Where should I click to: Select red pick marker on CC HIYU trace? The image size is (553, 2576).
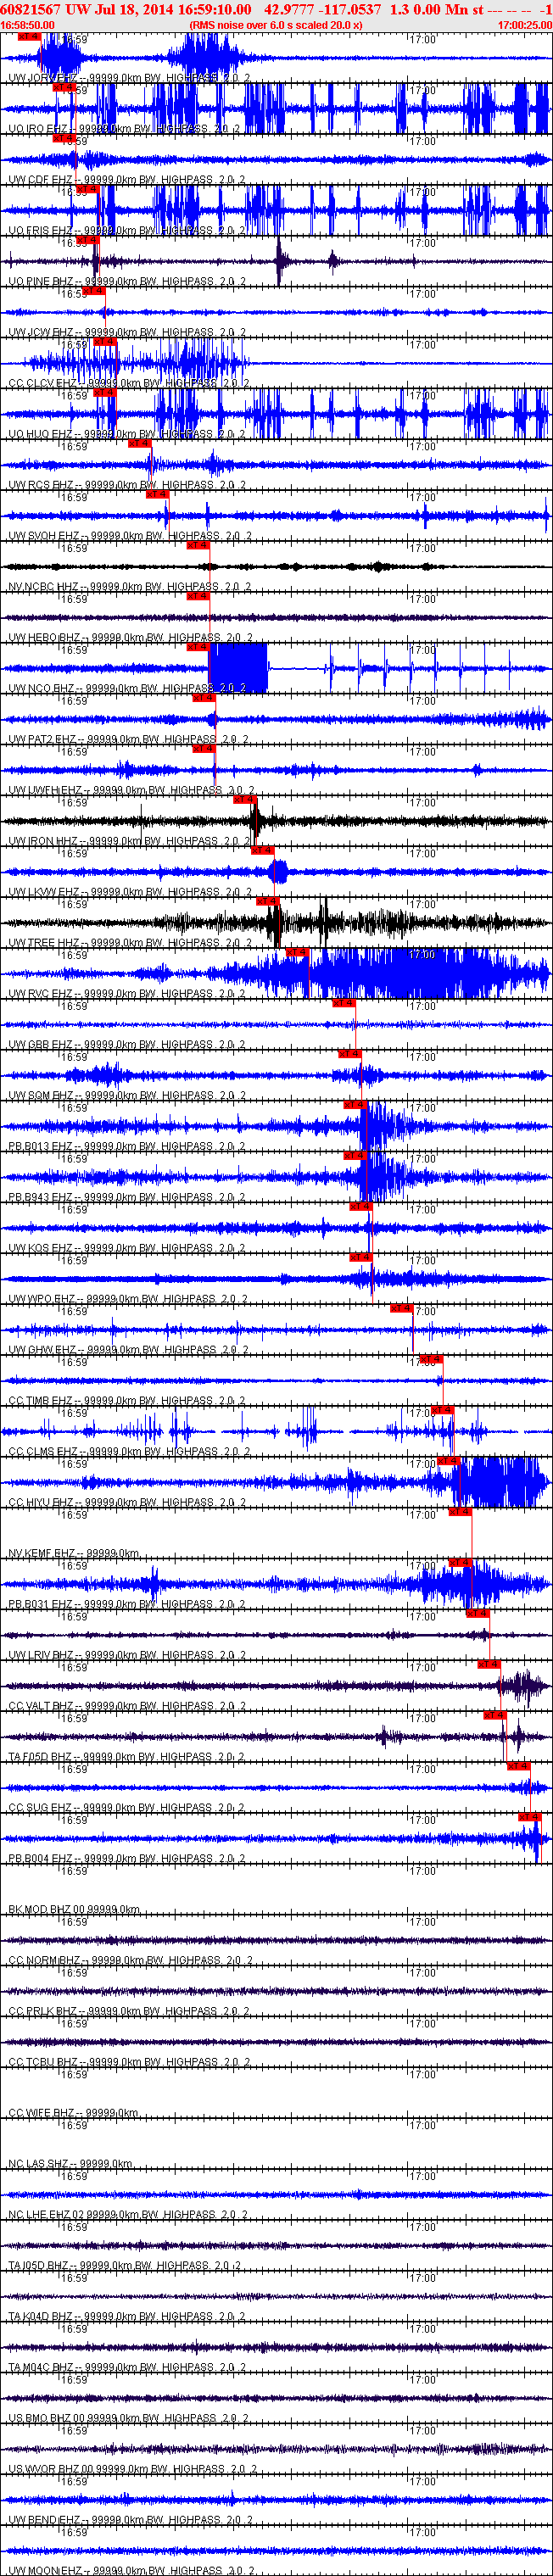point(449,1461)
